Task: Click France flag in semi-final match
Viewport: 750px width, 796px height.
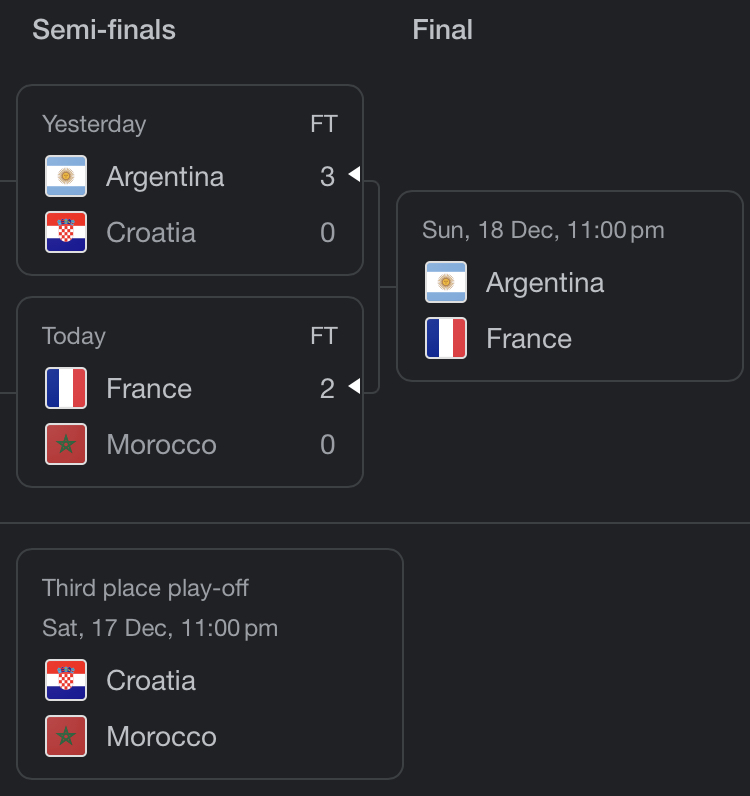Action: (66, 388)
